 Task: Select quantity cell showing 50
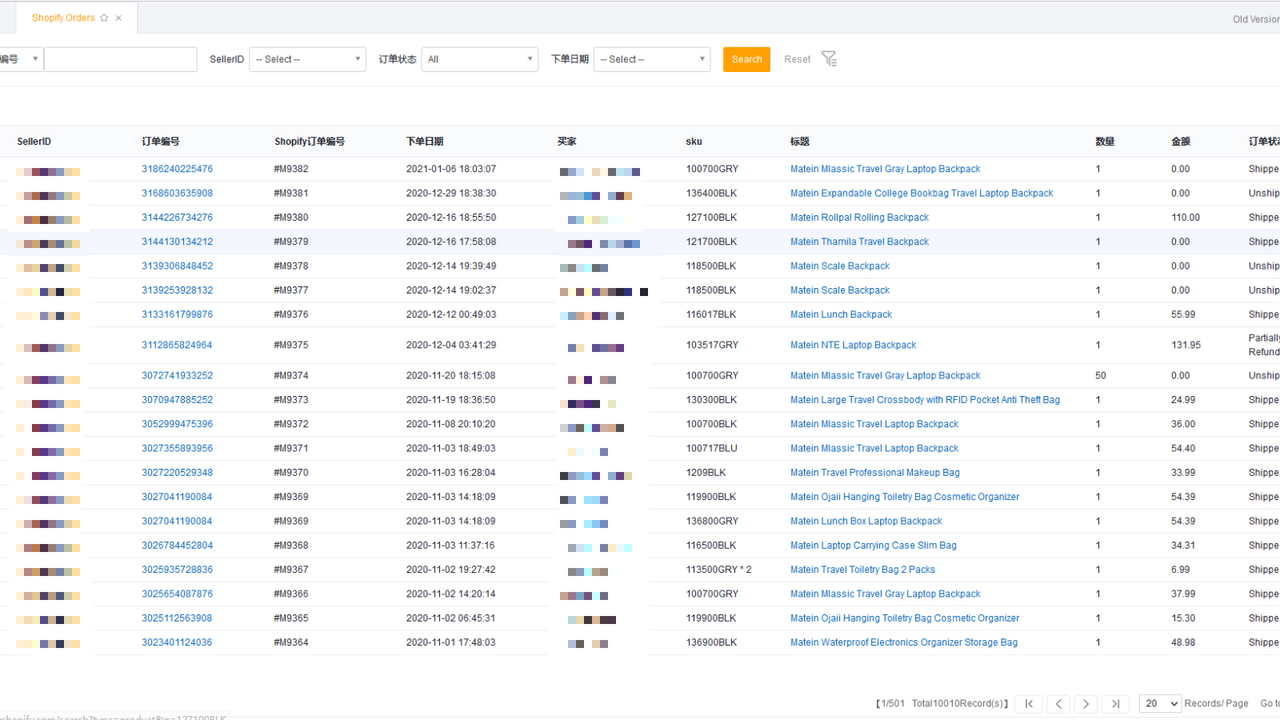(x=1101, y=375)
